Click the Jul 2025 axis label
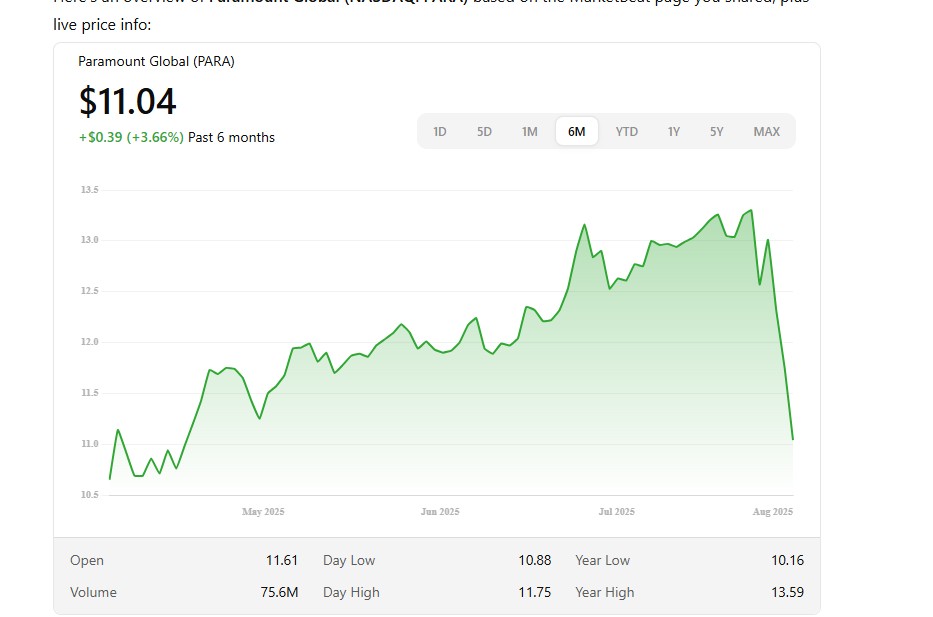933x617 pixels. 616,512
